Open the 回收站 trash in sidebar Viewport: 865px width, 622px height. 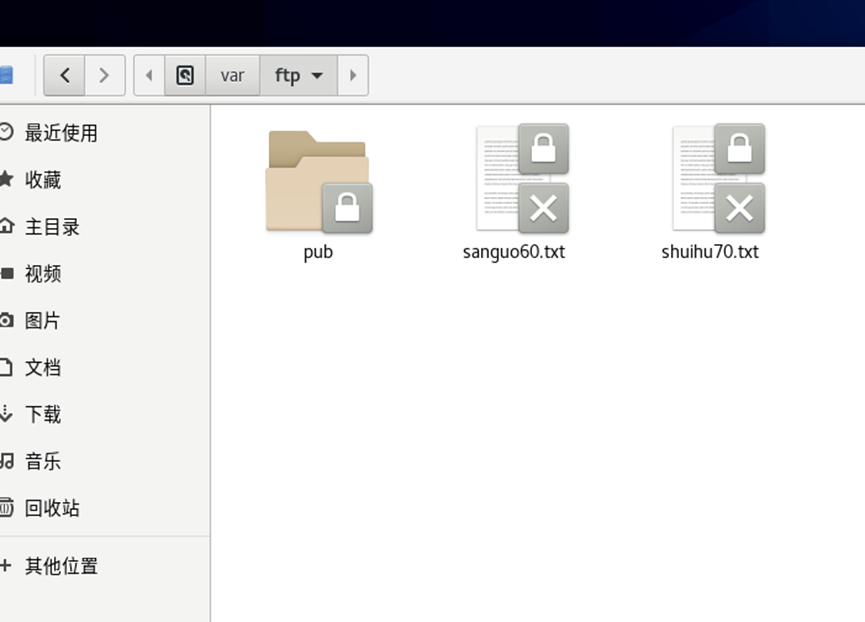point(105,508)
